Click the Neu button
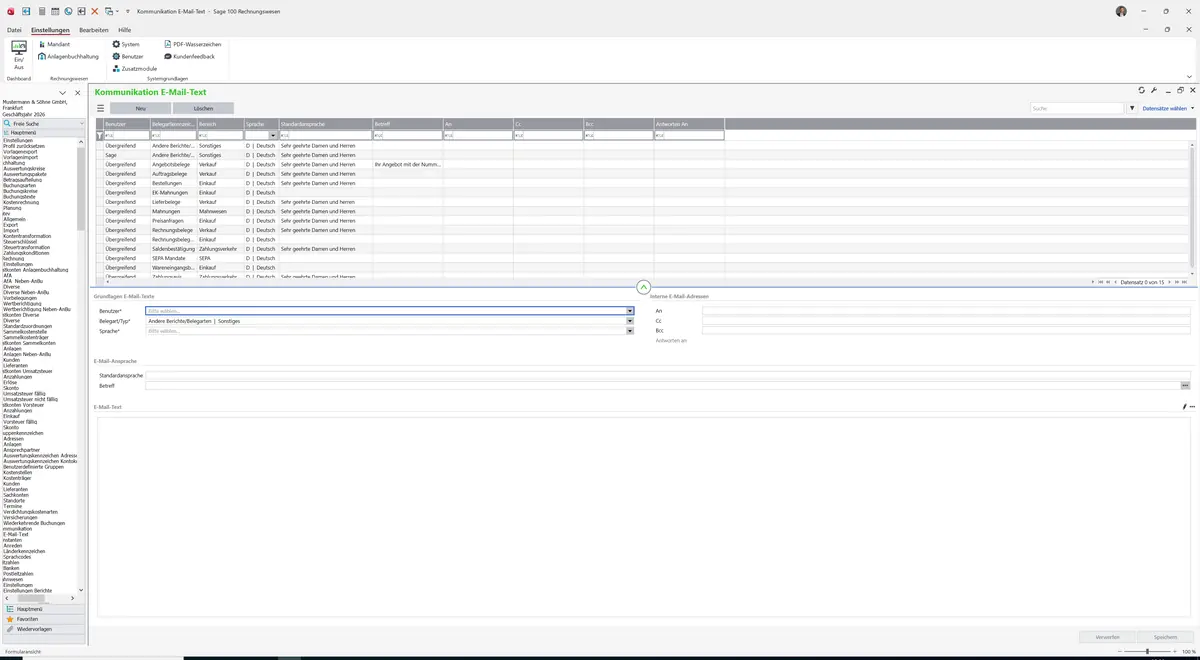Screen dimensions: 1200x660 tap(140, 108)
